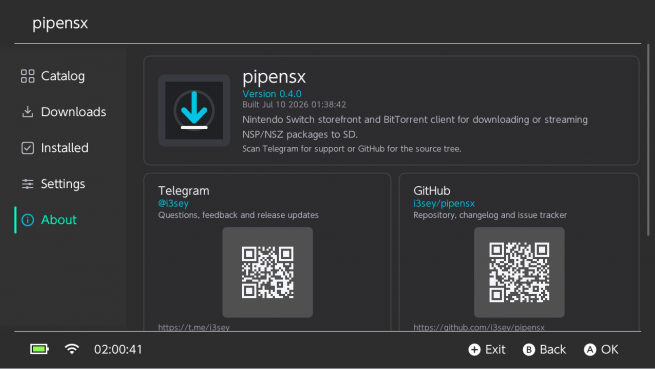Click the Version 0.4.0 text
The height and width of the screenshot is (369, 655).
point(272,94)
